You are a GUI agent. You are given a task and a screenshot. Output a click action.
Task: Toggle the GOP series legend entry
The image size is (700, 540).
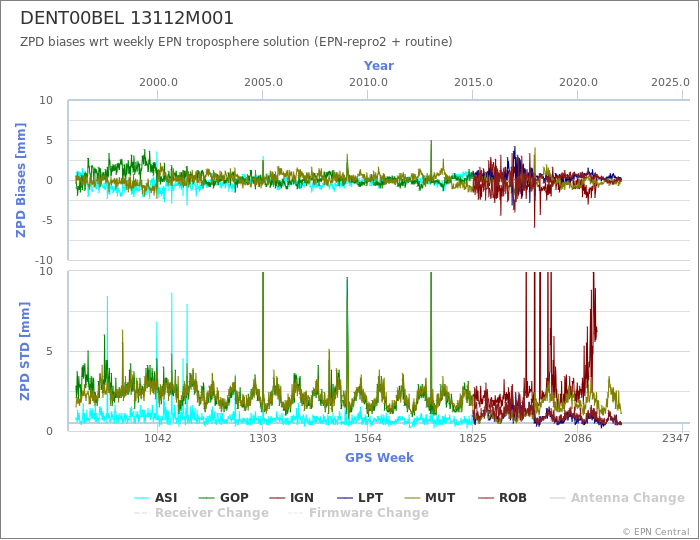224,498
